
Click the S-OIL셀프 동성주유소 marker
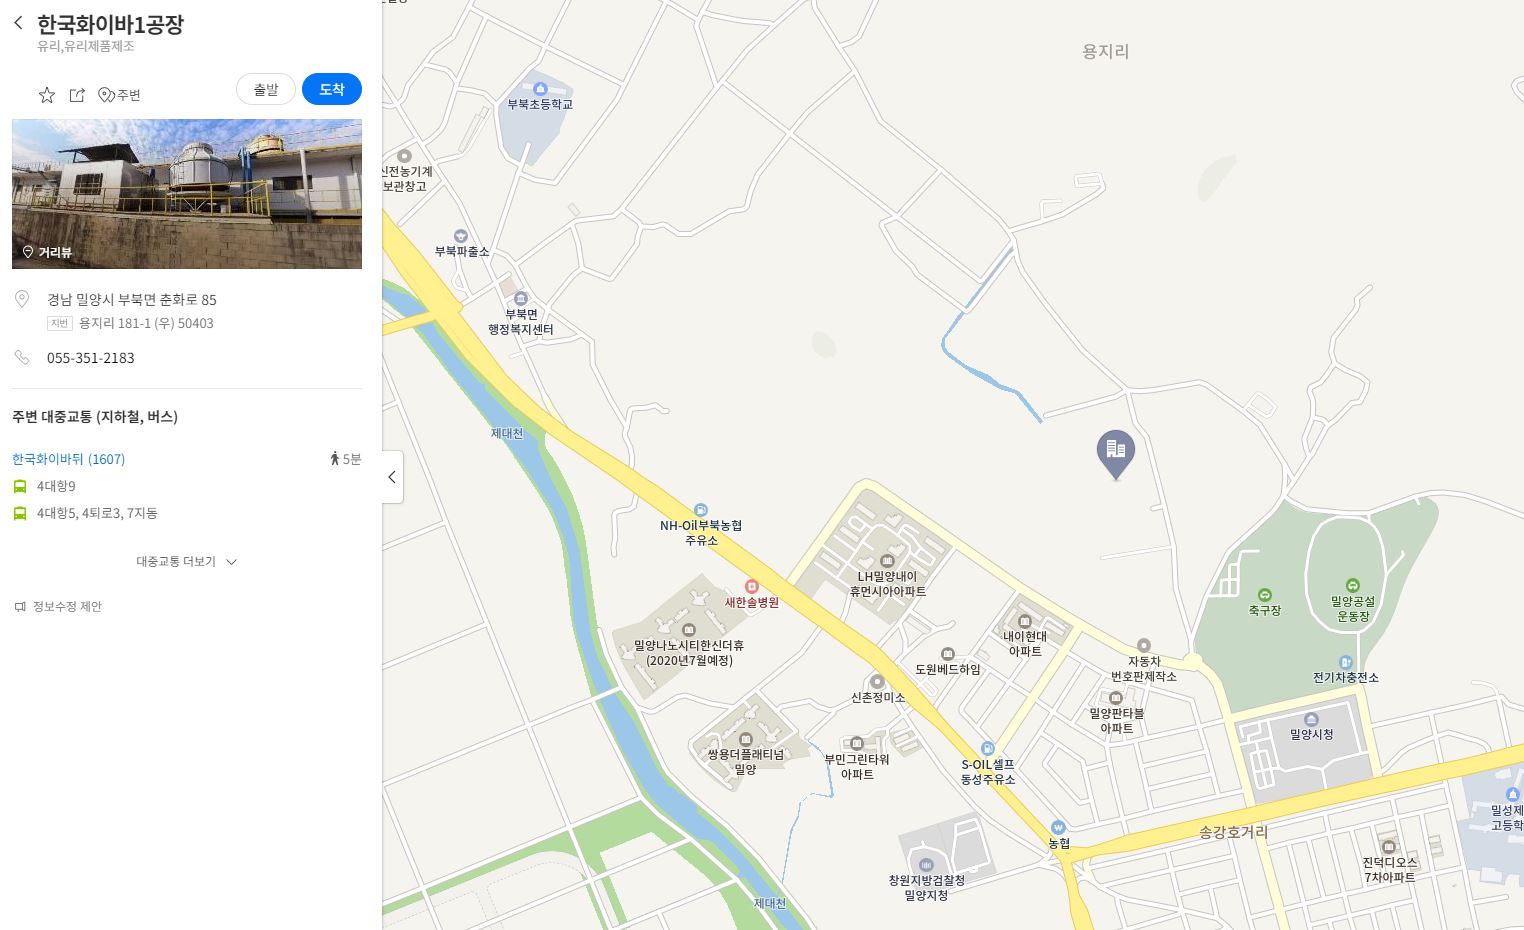click(x=988, y=748)
